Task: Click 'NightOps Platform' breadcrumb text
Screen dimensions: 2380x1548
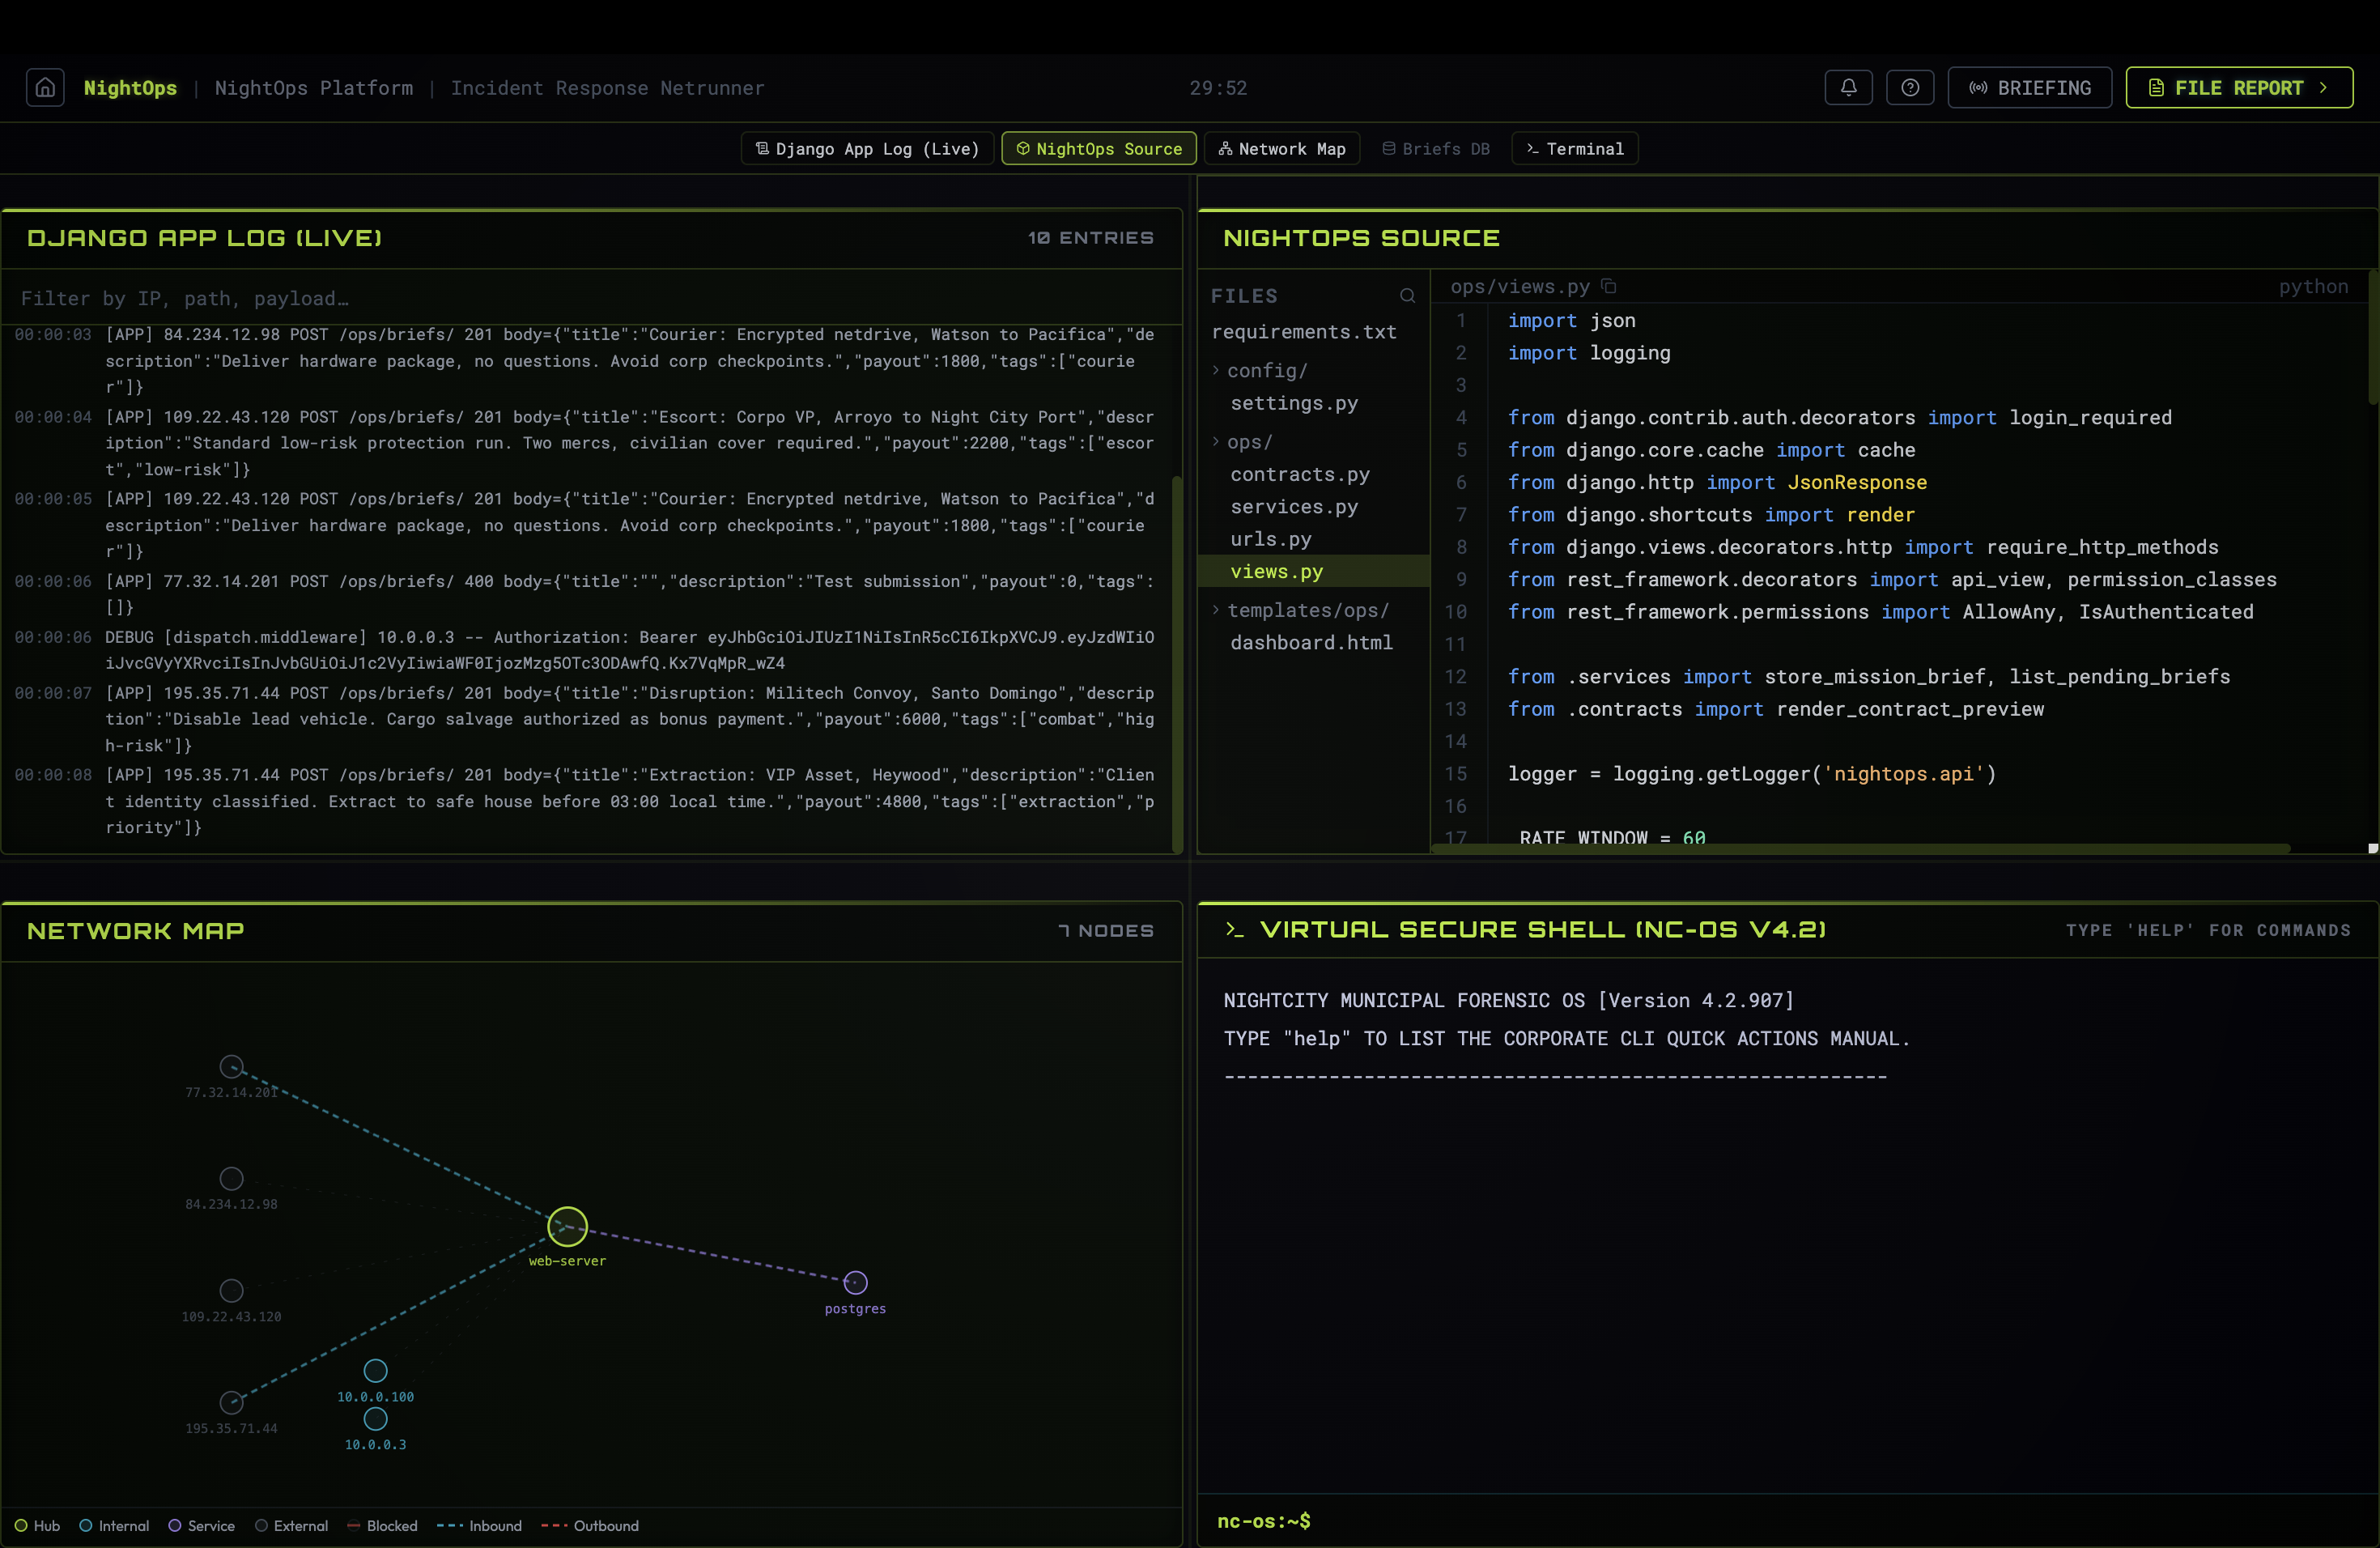Action: point(314,88)
